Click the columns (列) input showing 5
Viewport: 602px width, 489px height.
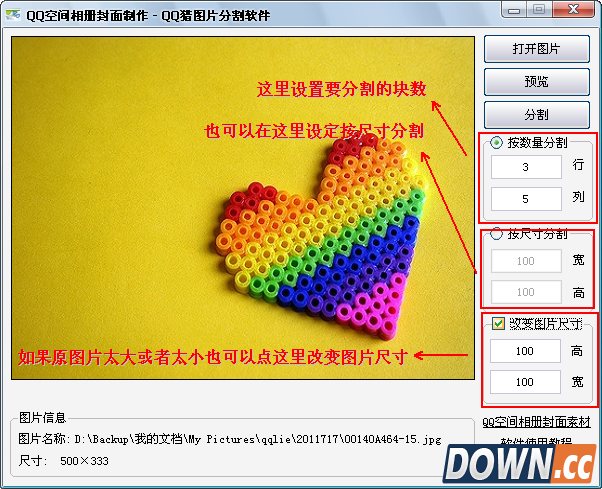pos(526,199)
